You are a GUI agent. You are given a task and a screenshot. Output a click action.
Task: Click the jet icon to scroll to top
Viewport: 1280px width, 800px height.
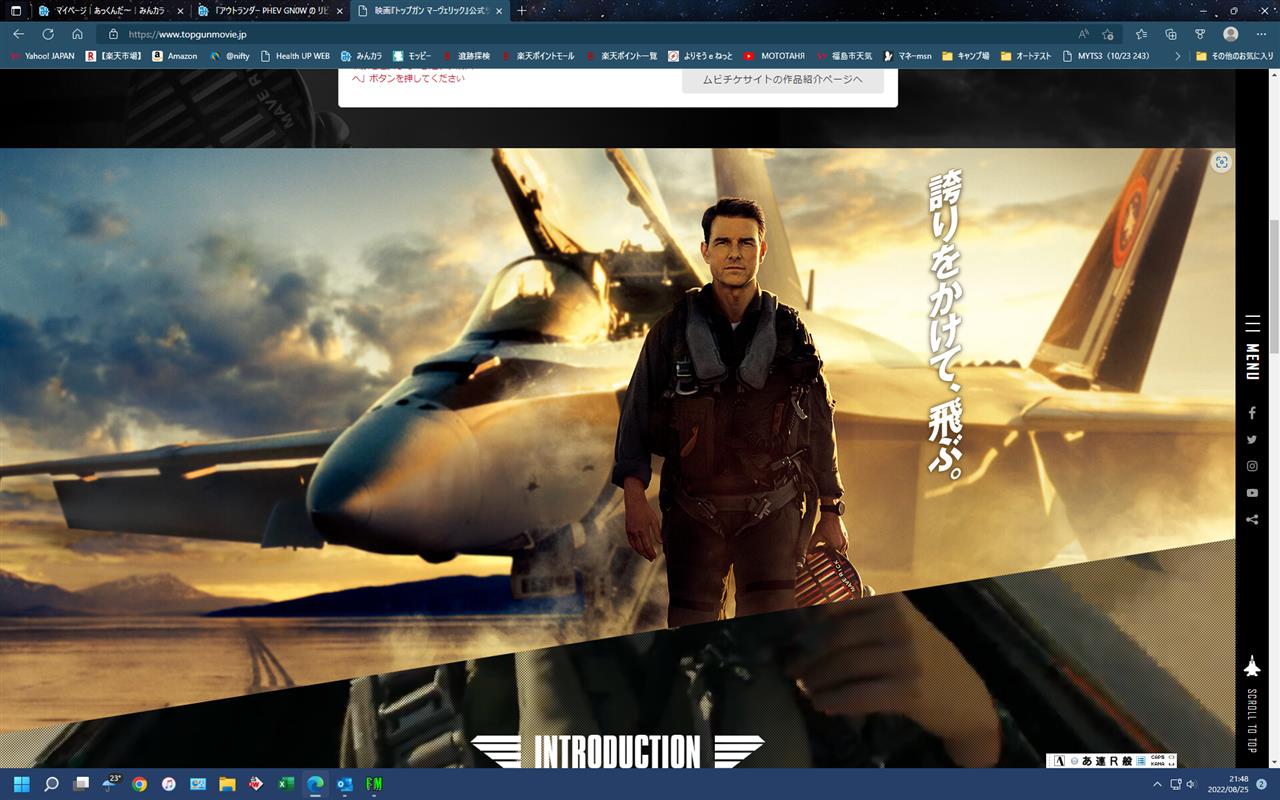(1252, 666)
